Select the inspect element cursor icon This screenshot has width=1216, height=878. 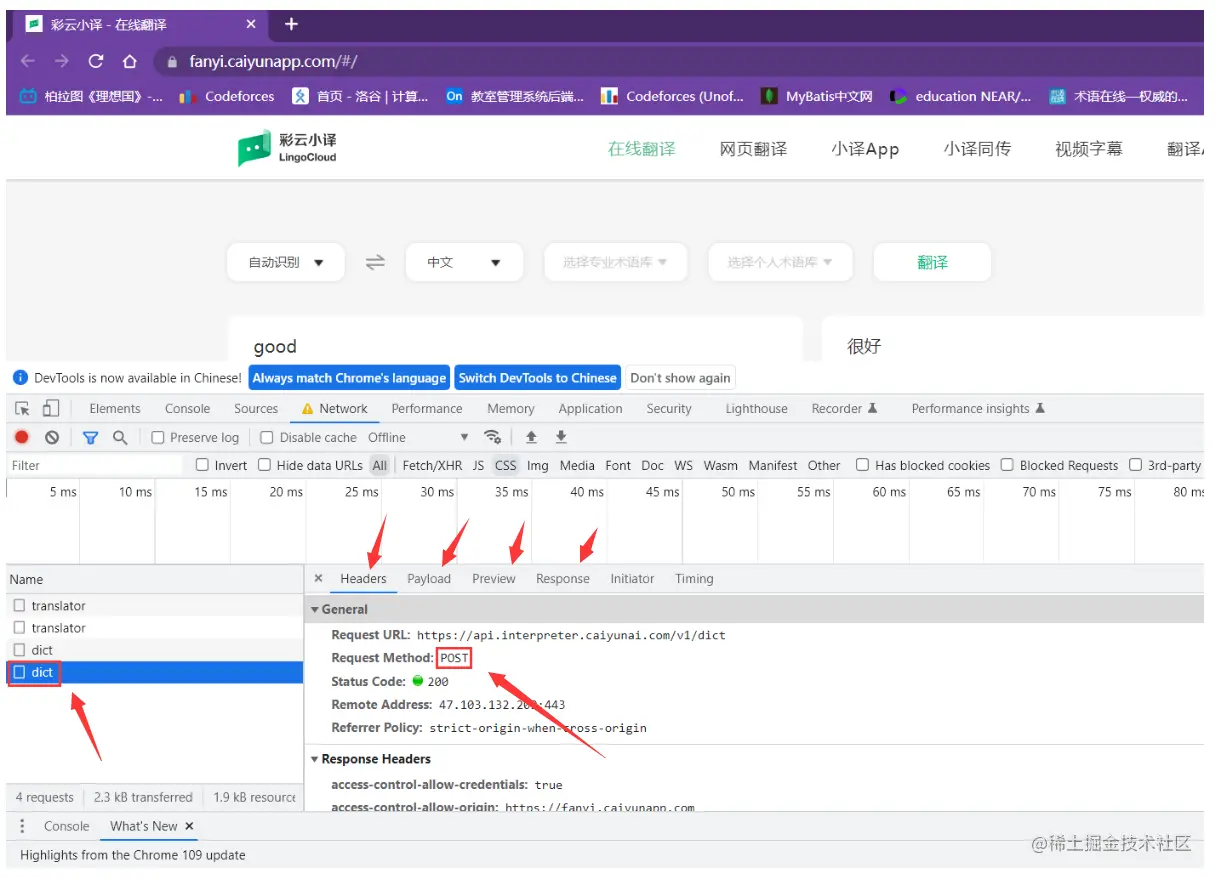pos(22,408)
